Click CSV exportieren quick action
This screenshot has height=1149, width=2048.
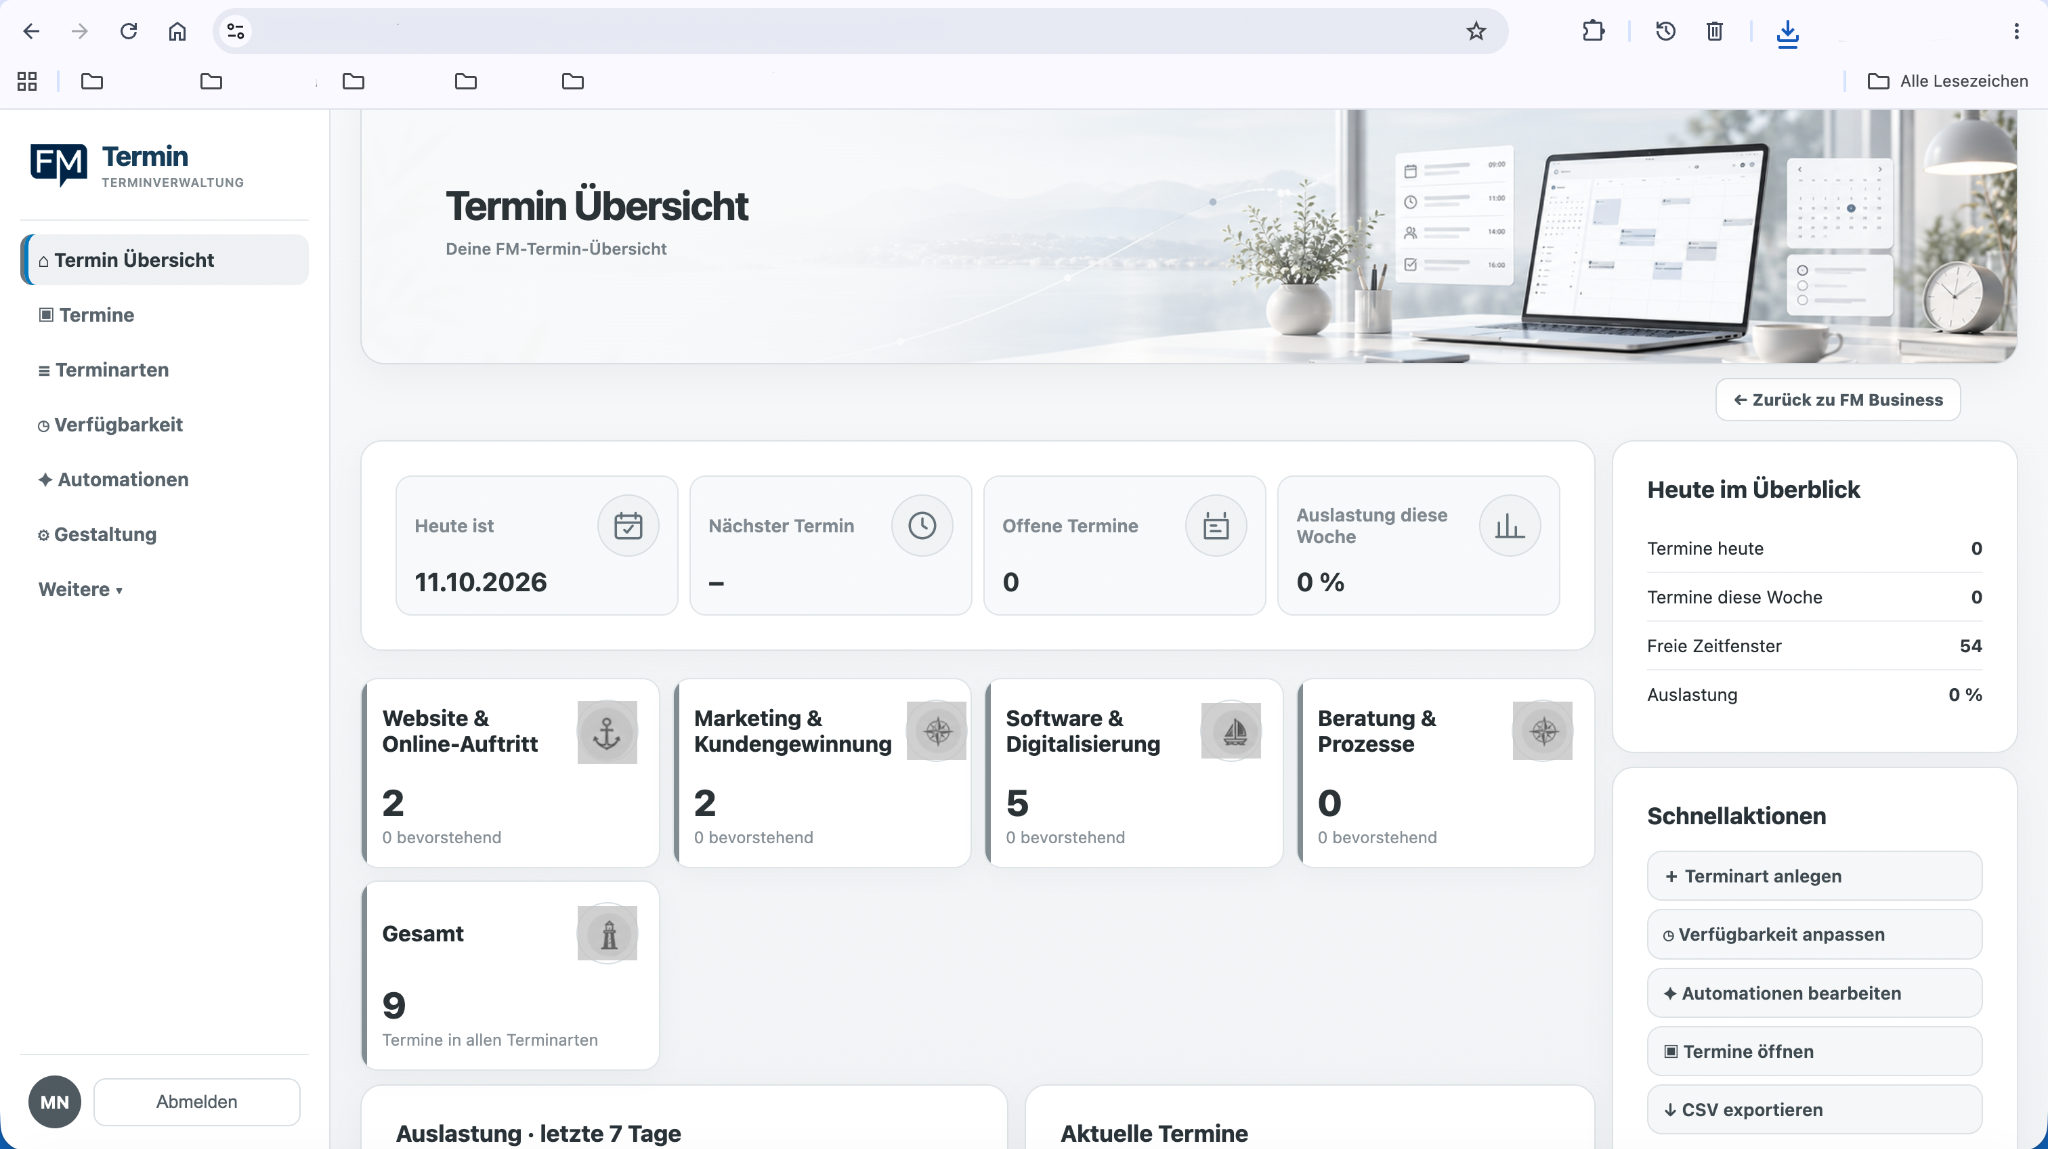coord(1814,1110)
